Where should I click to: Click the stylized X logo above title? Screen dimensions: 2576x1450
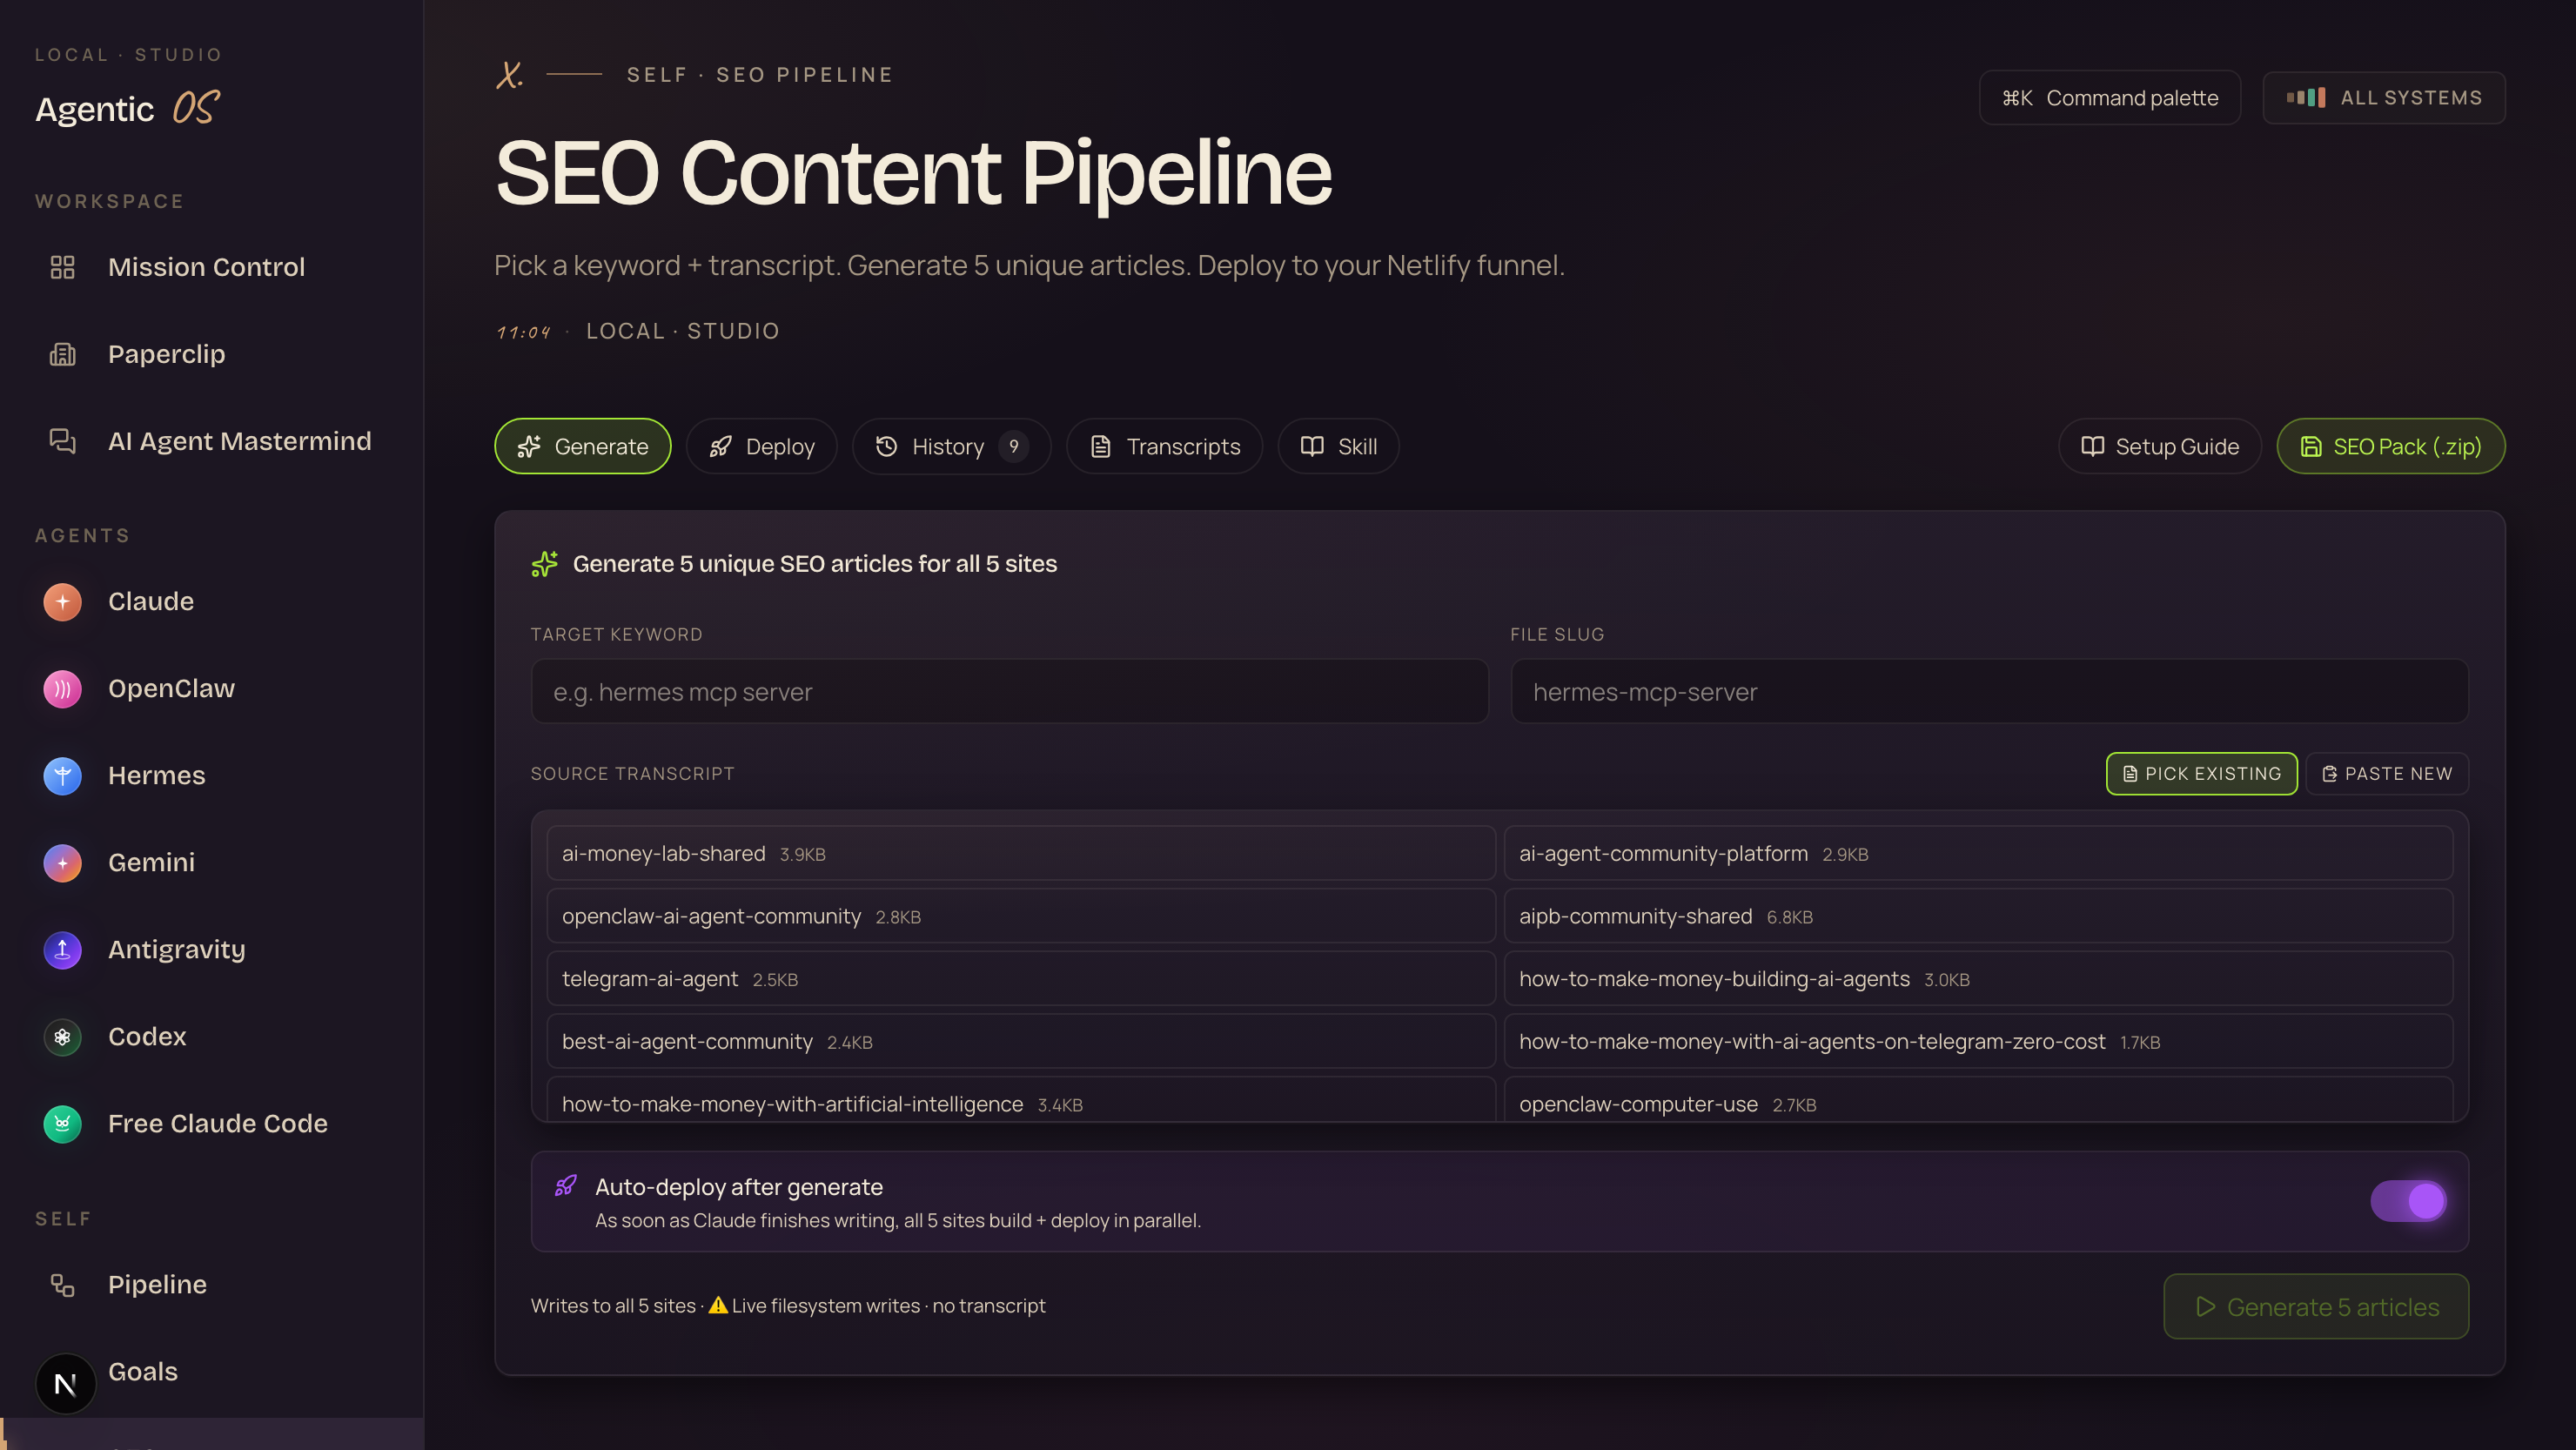tap(509, 75)
